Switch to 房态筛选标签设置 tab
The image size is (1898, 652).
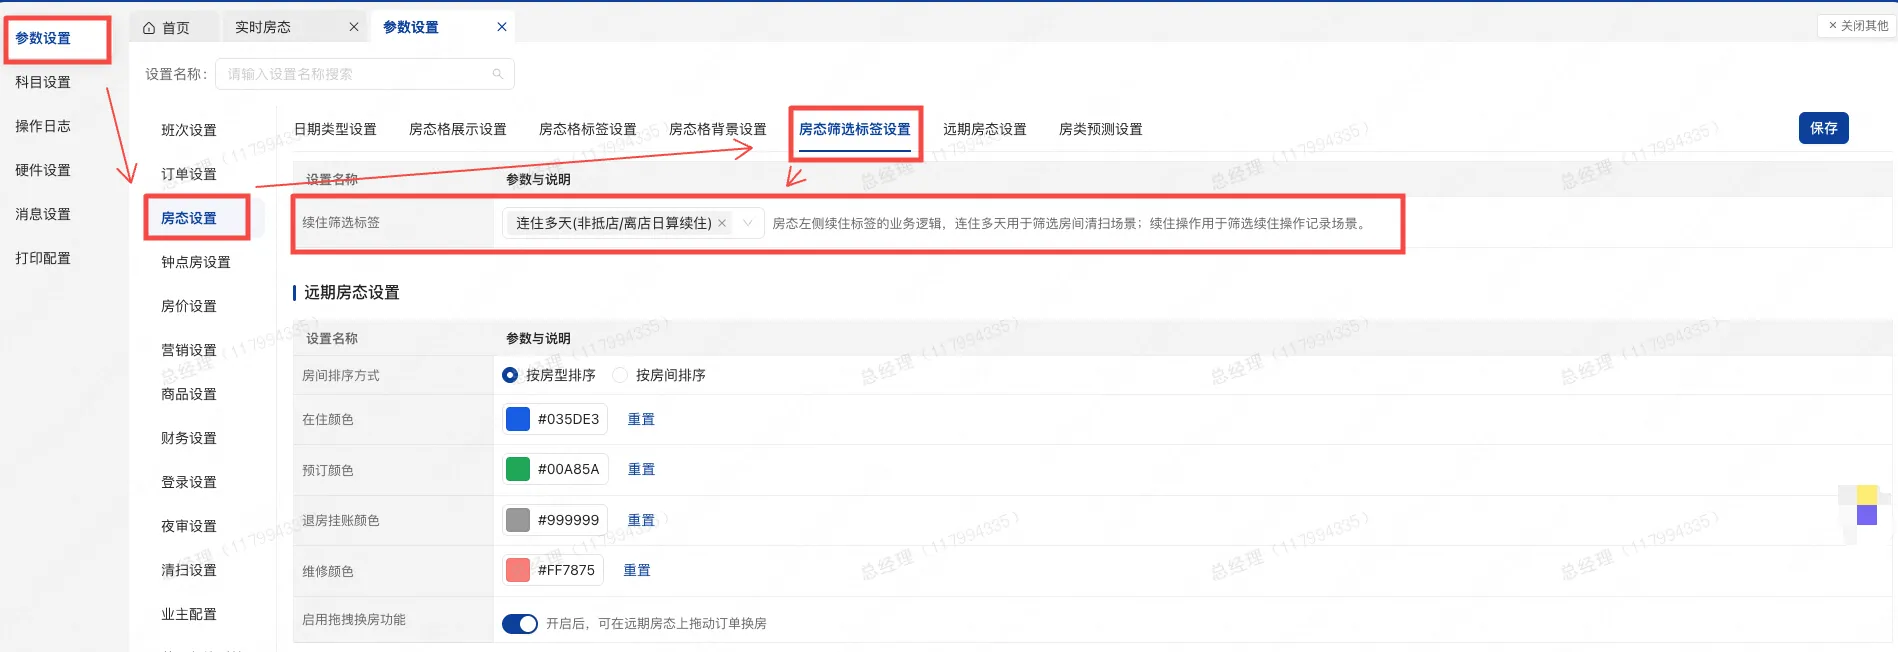(x=855, y=129)
